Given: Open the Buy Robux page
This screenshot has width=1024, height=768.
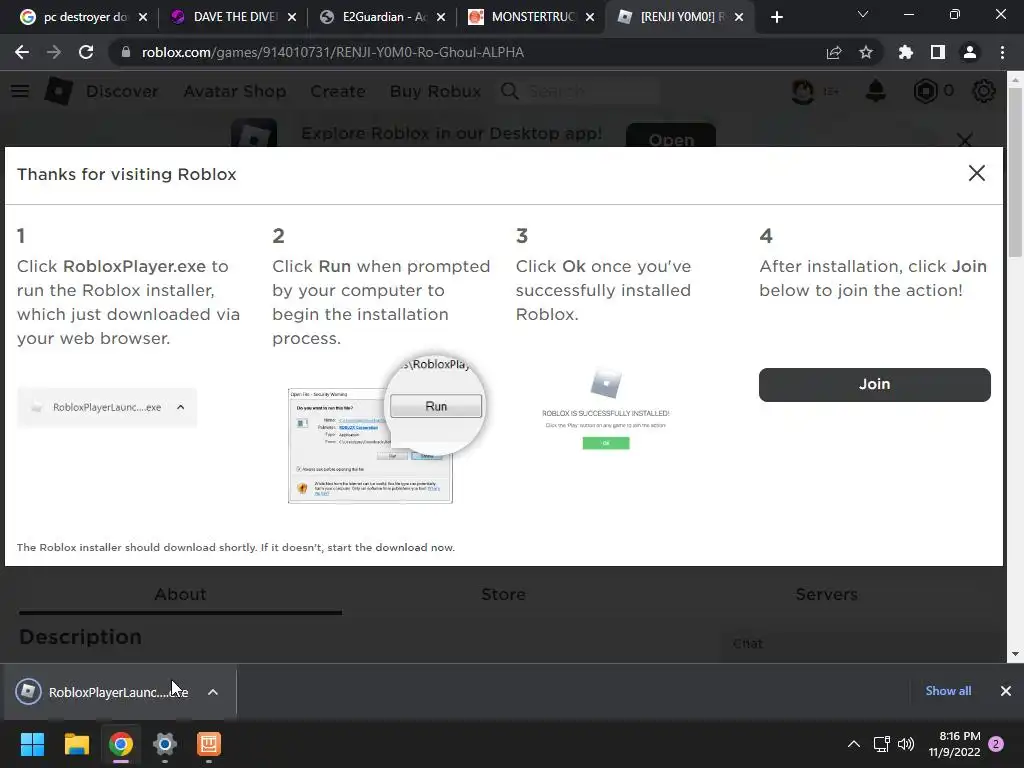Looking at the screenshot, I should 436,91.
